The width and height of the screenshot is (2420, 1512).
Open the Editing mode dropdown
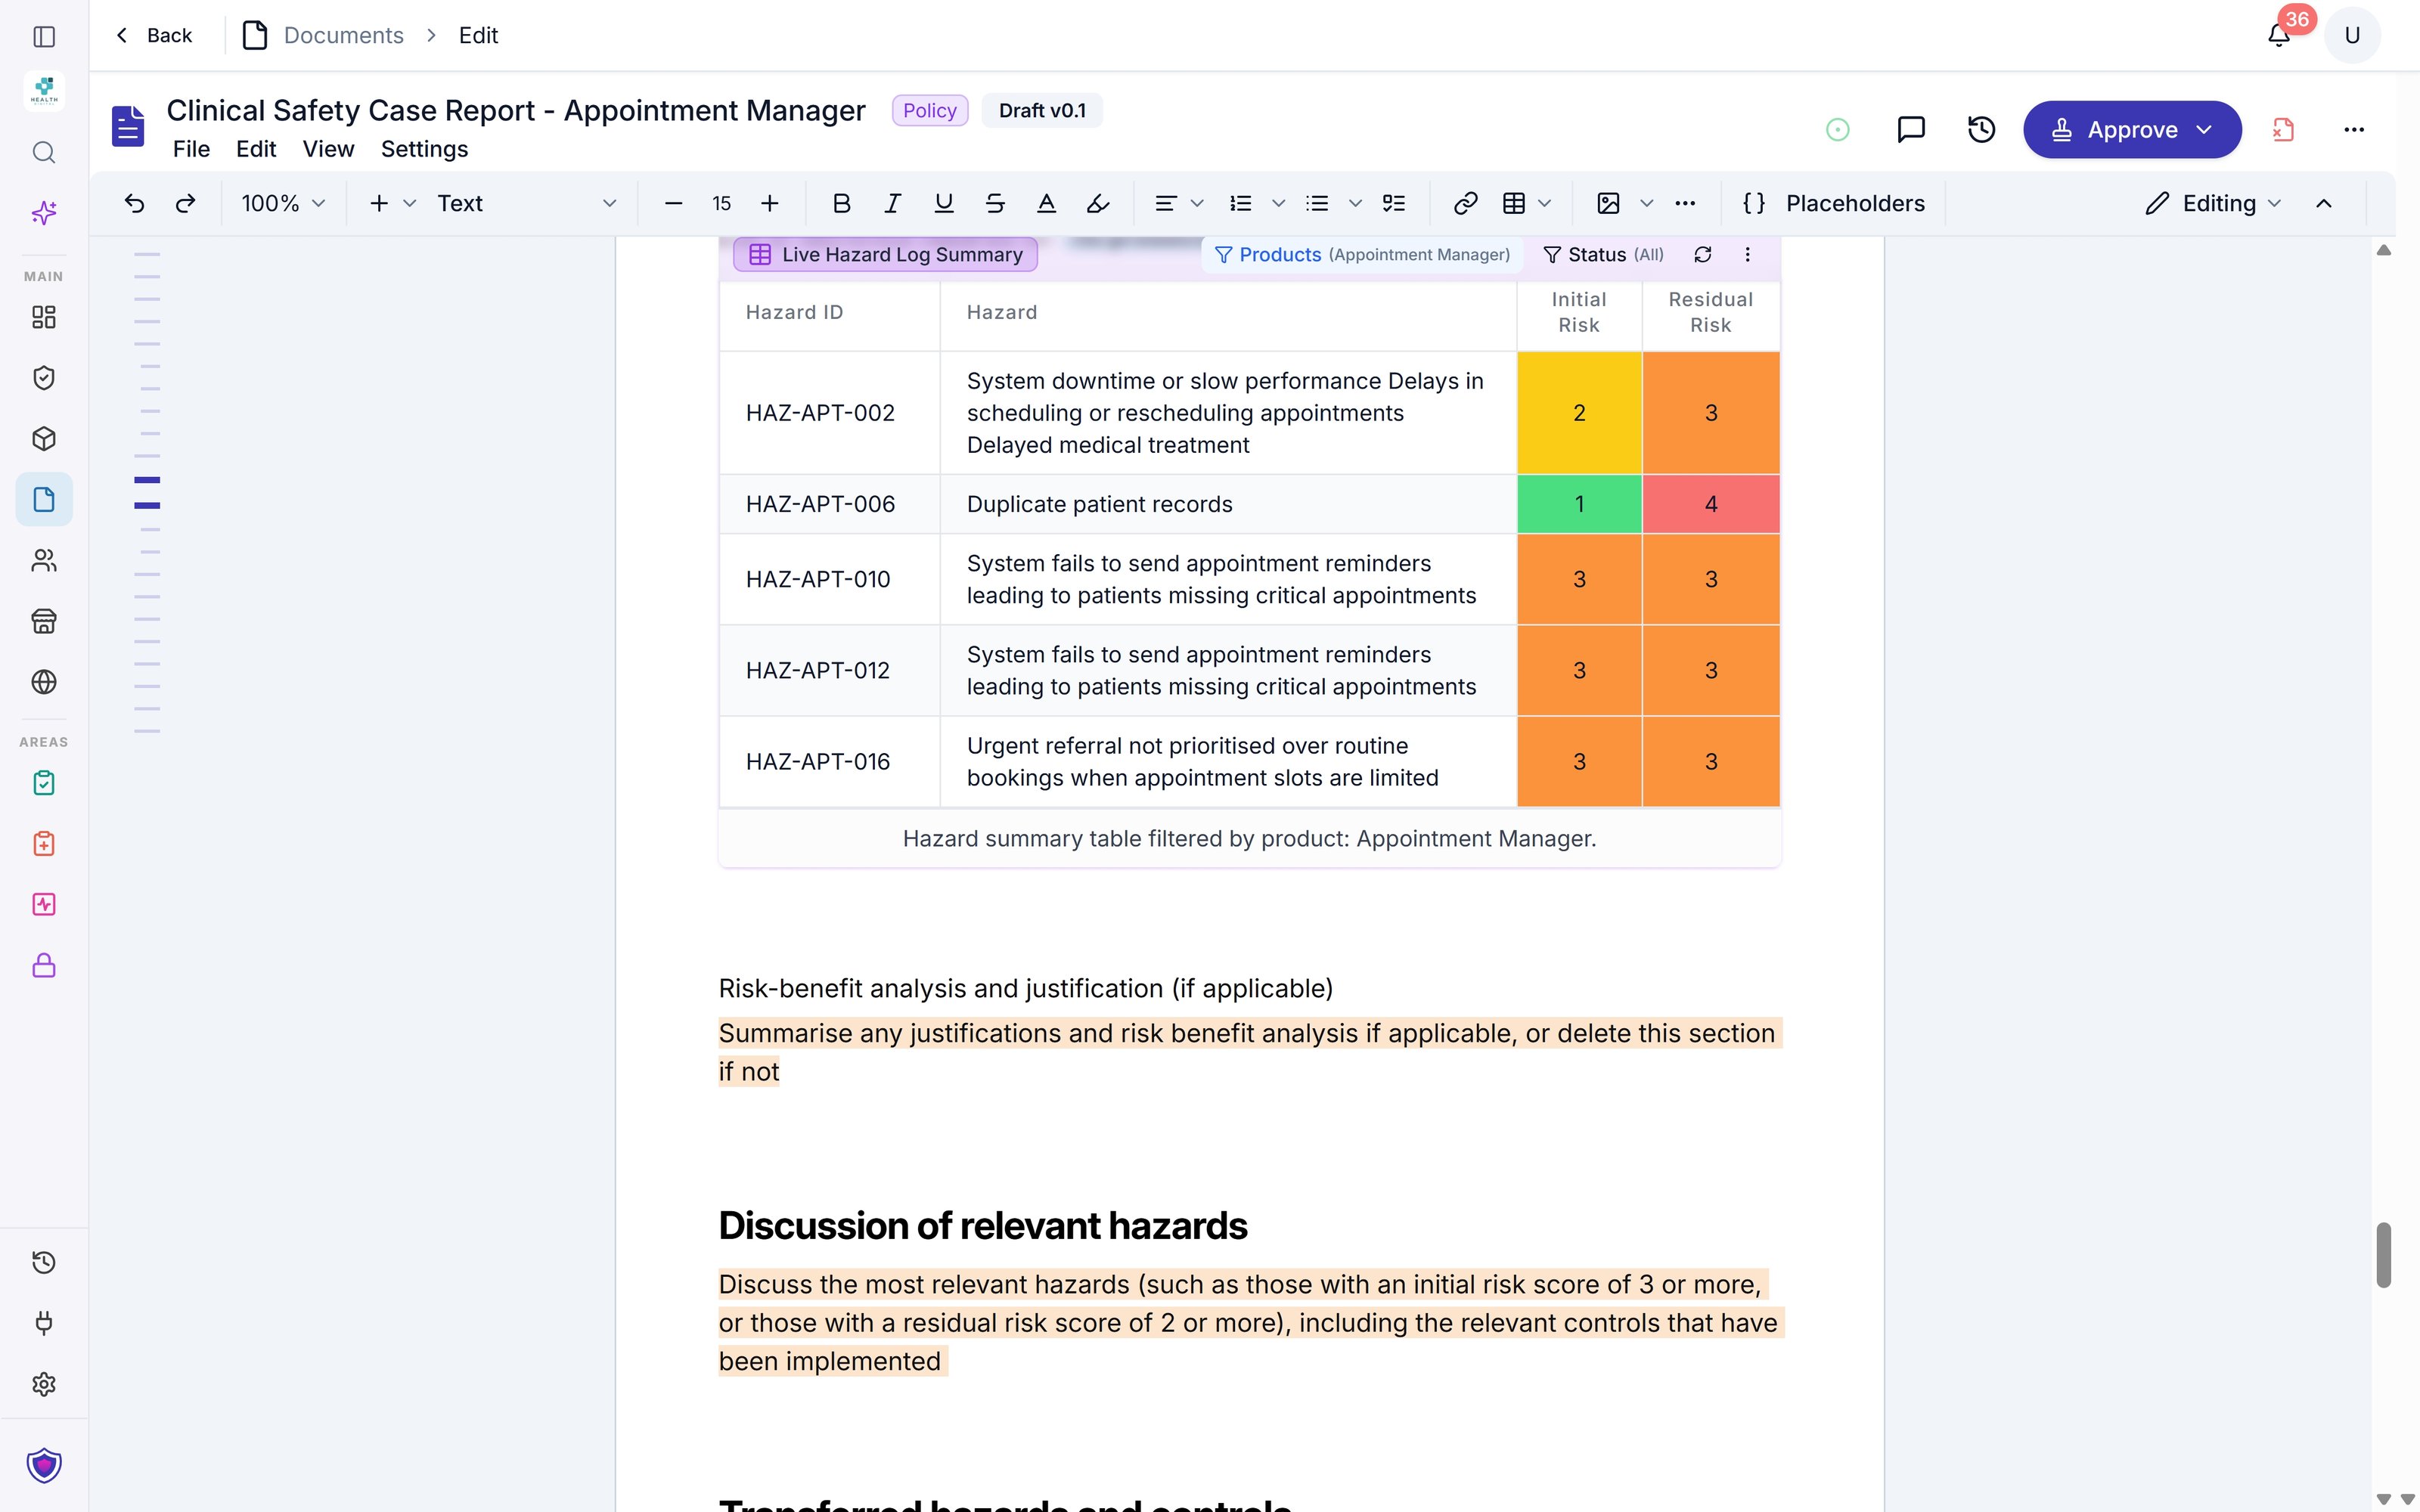coord(2214,203)
